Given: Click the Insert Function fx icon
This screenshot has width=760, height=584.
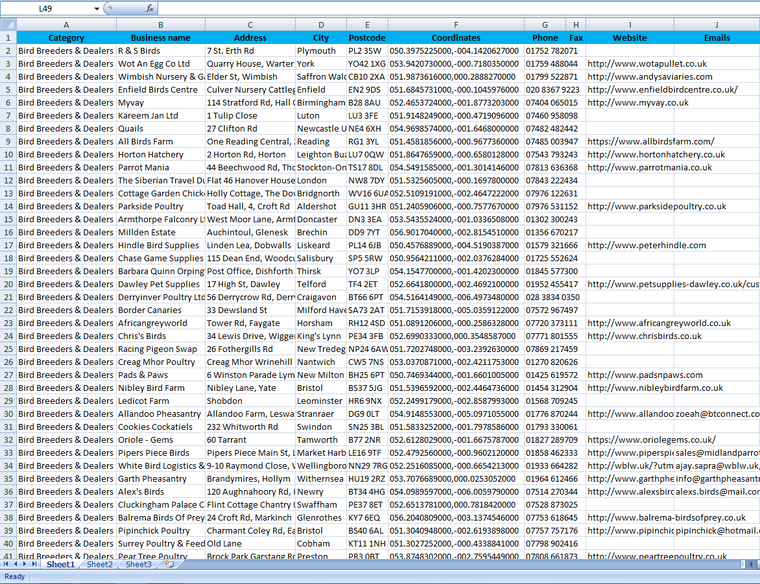Looking at the screenshot, I should coord(149,8).
